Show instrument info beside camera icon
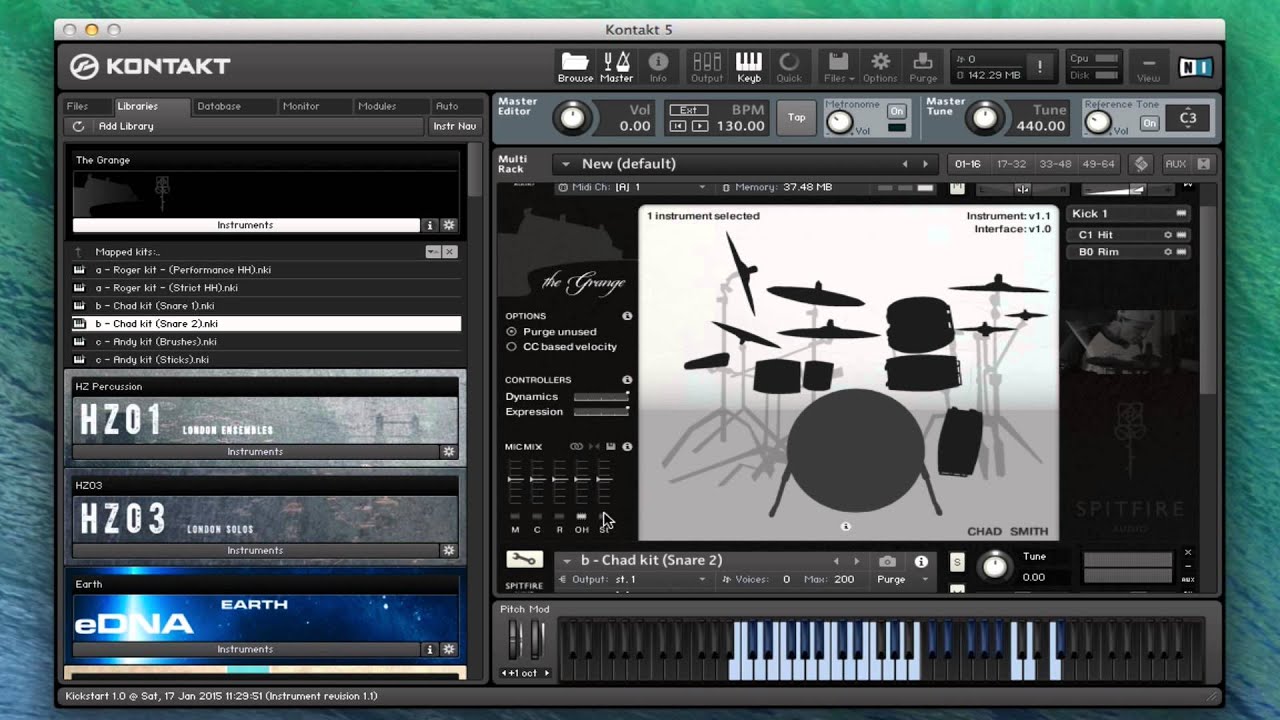The image size is (1280, 720). coord(921,562)
